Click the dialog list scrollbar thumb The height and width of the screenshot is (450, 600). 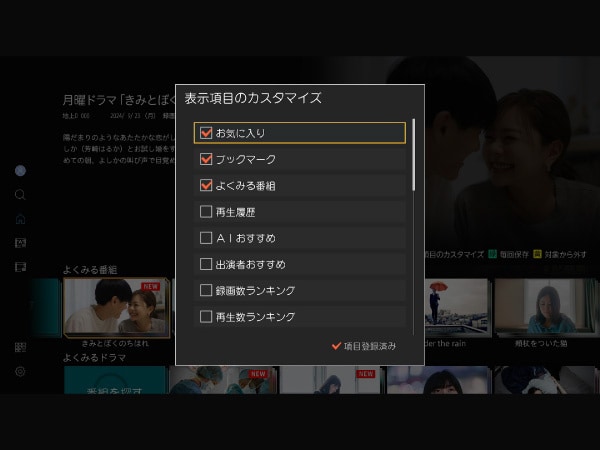click(414, 155)
